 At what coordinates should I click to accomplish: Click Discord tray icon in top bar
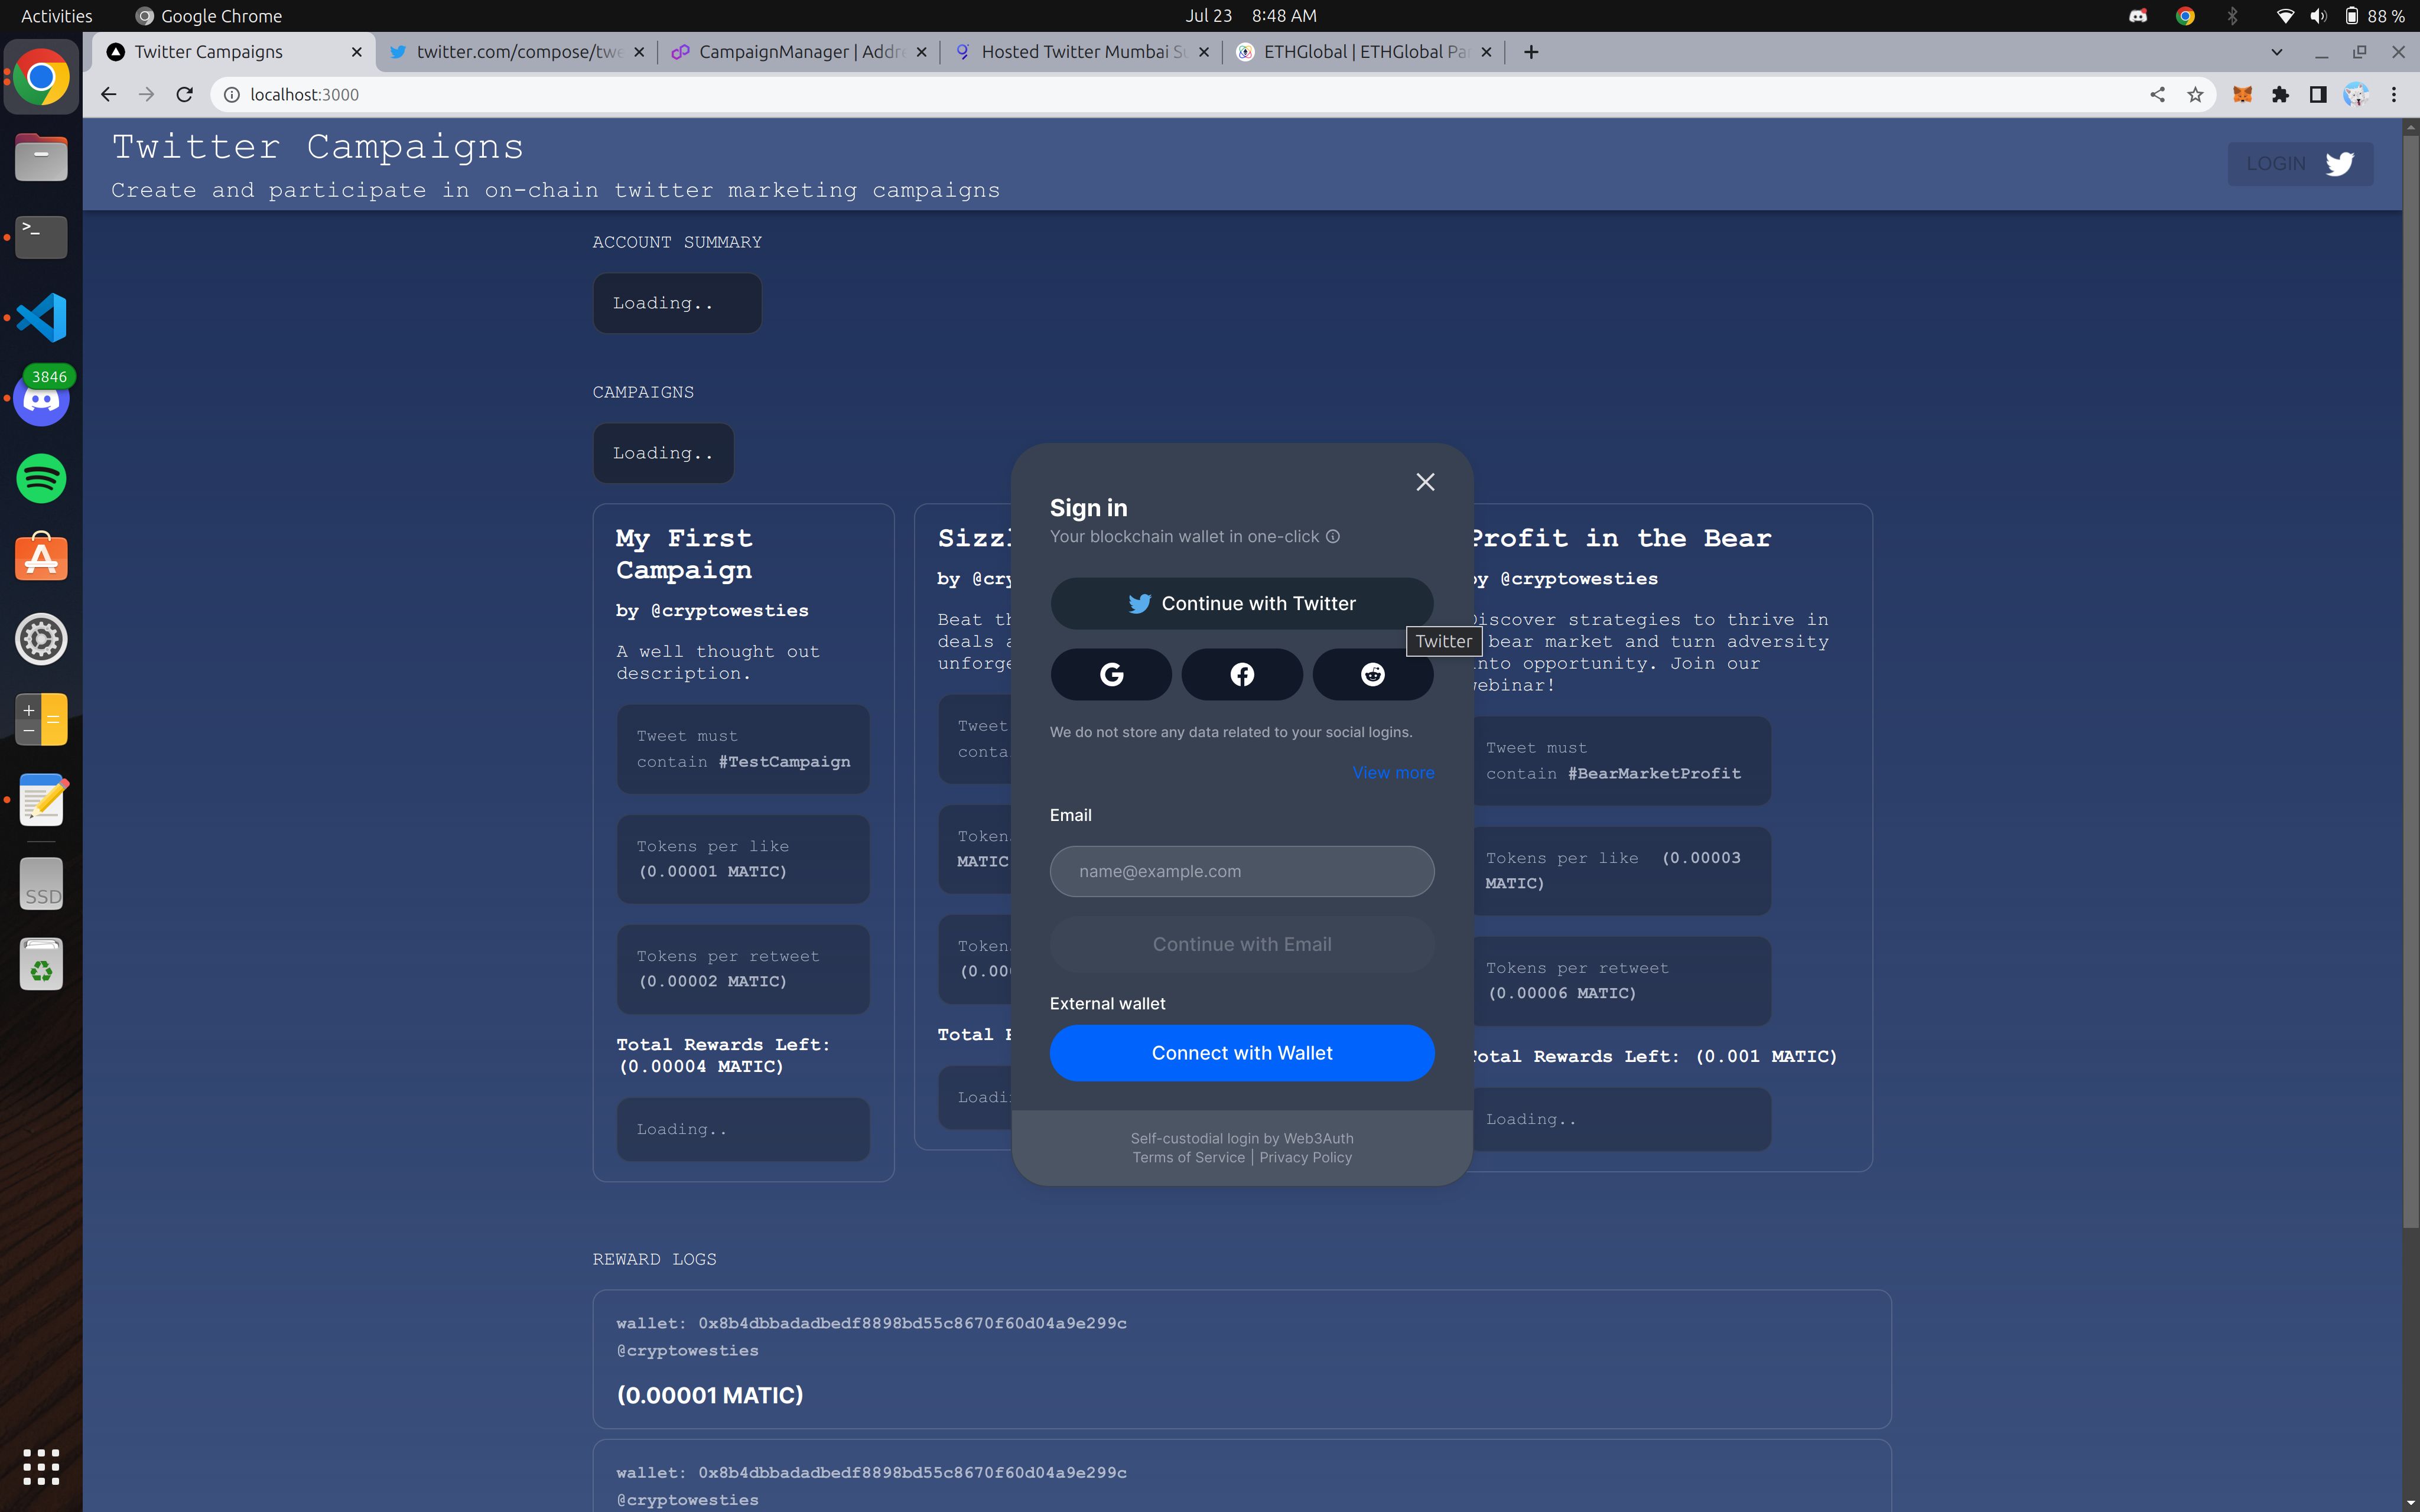(x=2138, y=16)
